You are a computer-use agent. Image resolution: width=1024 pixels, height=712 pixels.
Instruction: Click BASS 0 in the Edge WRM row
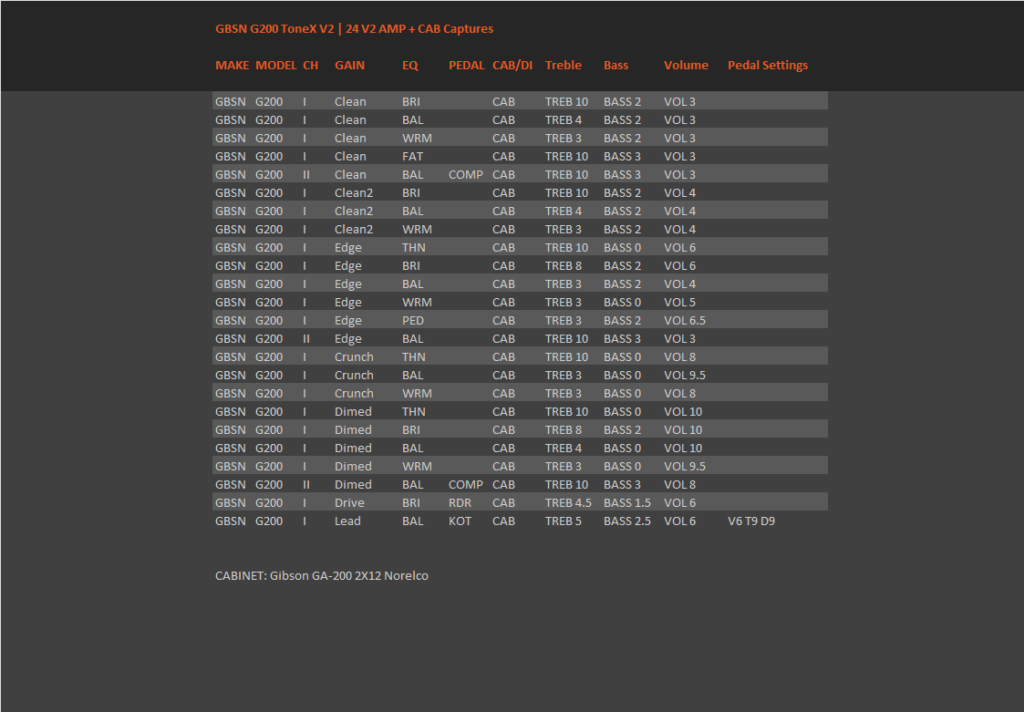click(622, 302)
